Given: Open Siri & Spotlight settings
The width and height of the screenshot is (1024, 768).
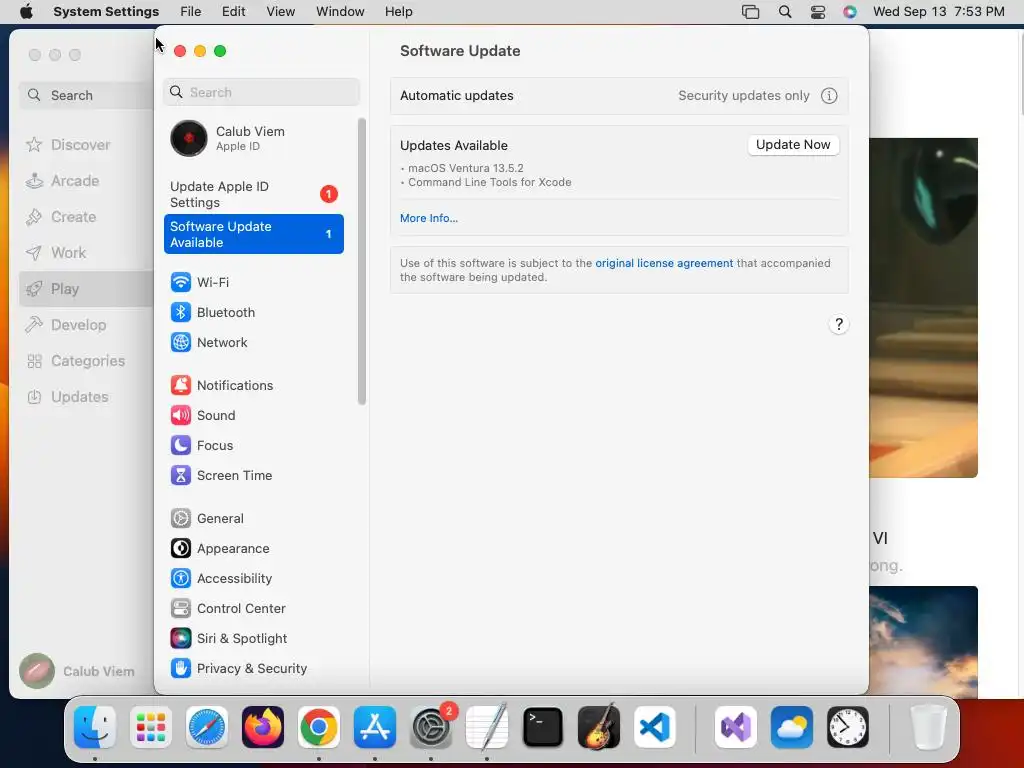Looking at the screenshot, I should pos(253,639).
